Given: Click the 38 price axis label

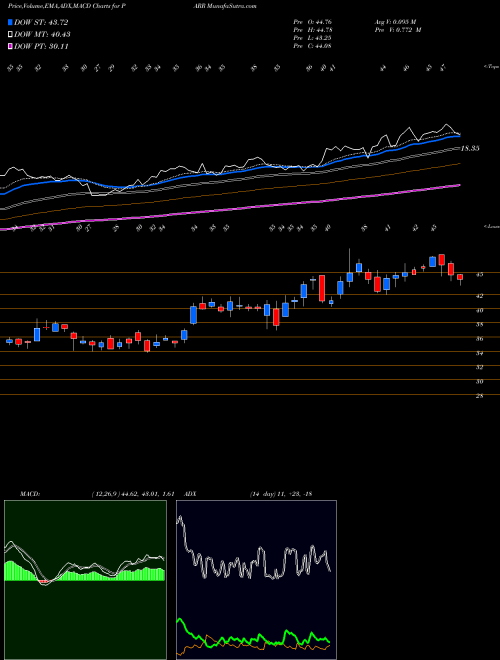Looking at the screenshot, I should pos(479,325).
